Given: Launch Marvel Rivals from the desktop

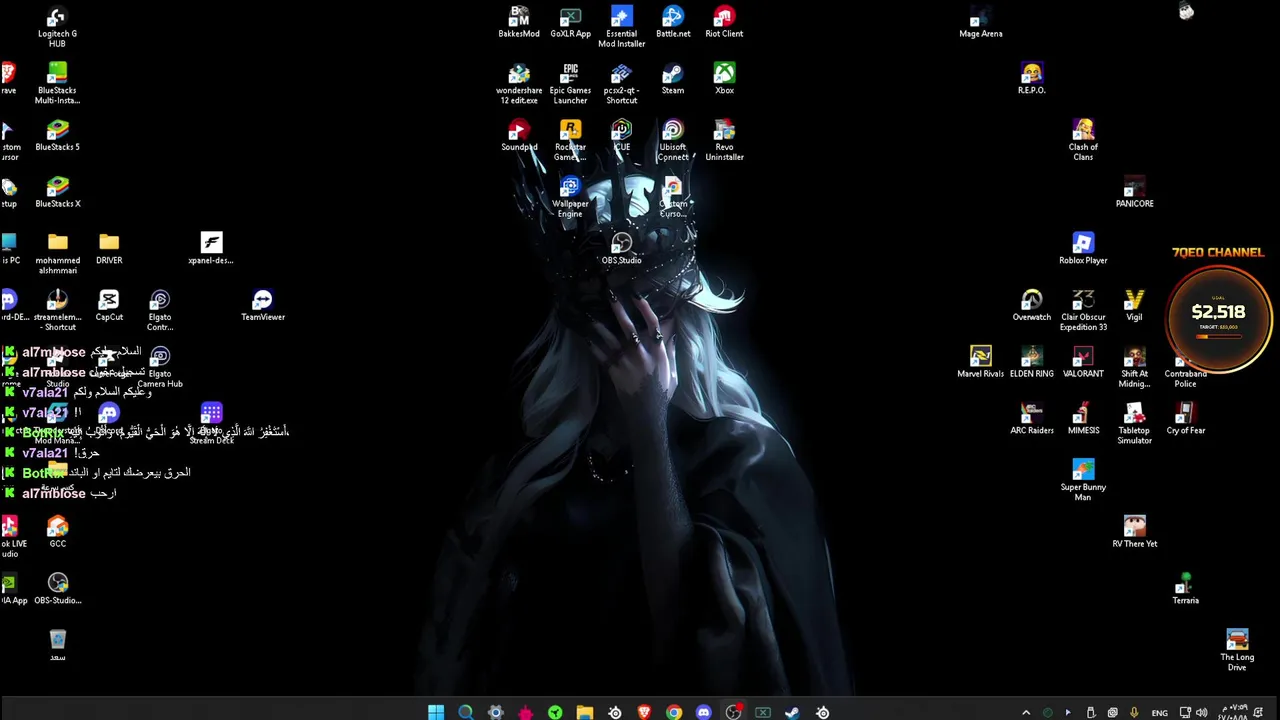Looking at the screenshot, I should (x=980, y=362).
